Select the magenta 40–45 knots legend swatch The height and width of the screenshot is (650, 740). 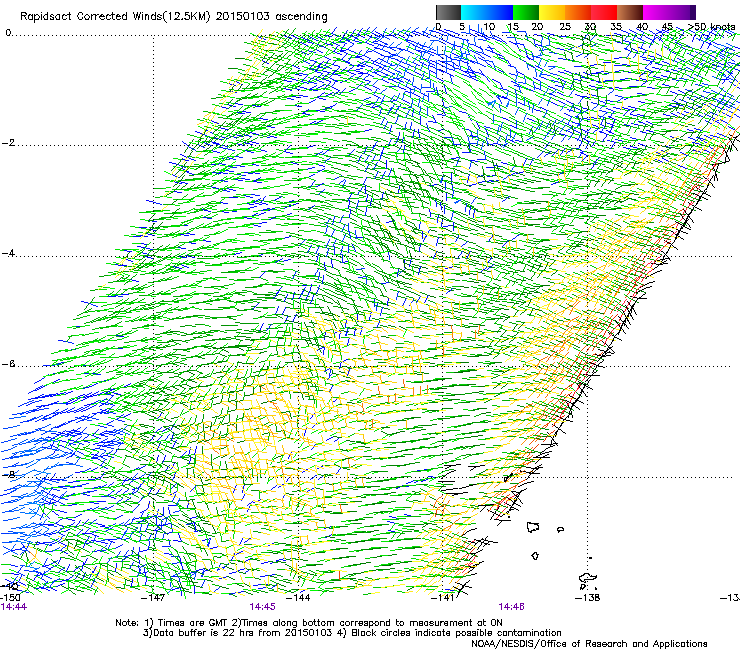coord(656,12)
